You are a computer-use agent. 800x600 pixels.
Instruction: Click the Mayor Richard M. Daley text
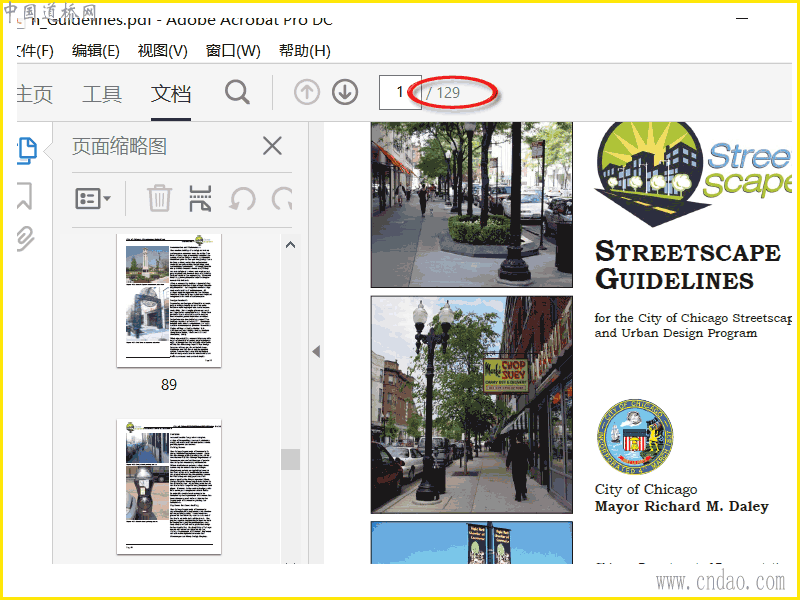(681, 507)
